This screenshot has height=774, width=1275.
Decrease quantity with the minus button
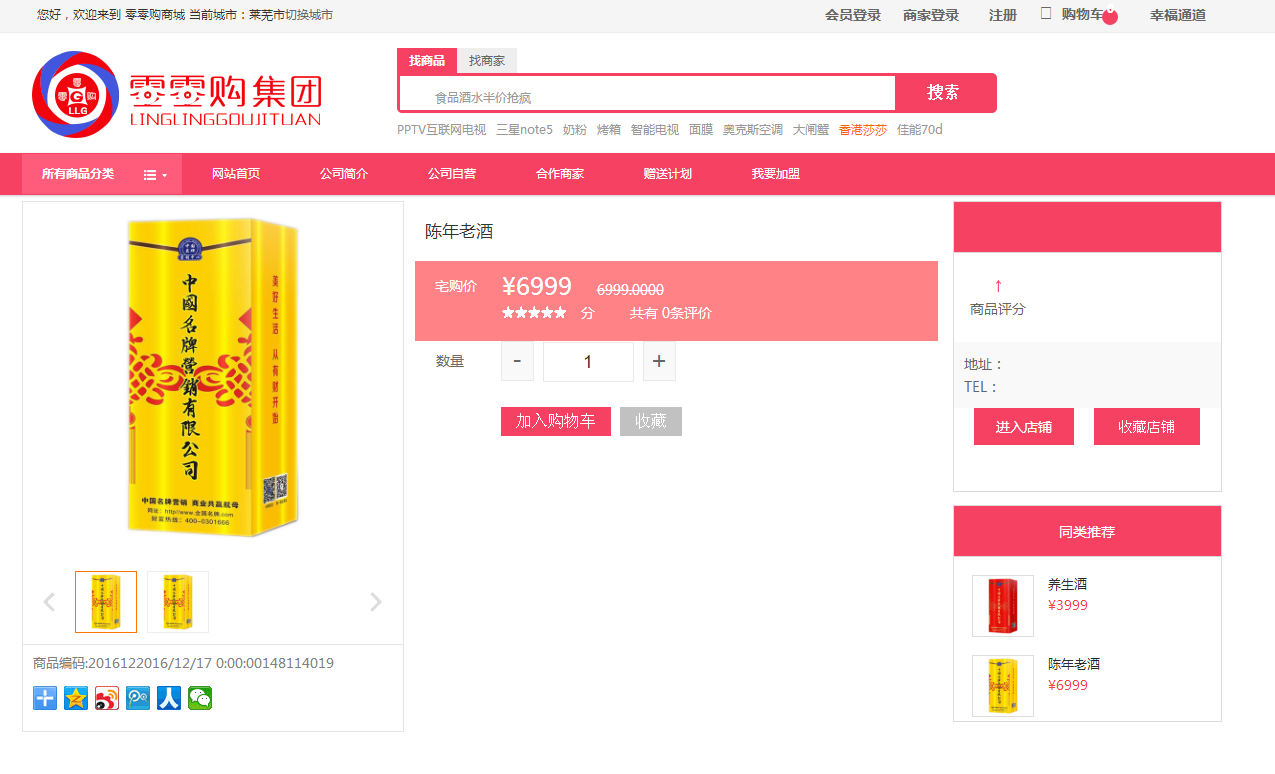(517, 362)
